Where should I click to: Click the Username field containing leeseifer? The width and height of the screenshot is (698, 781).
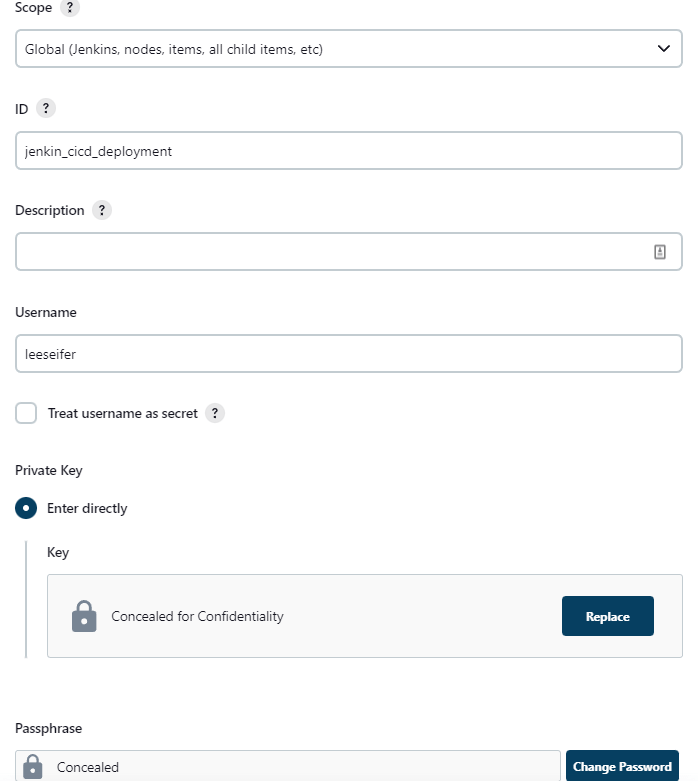(348, 353)
